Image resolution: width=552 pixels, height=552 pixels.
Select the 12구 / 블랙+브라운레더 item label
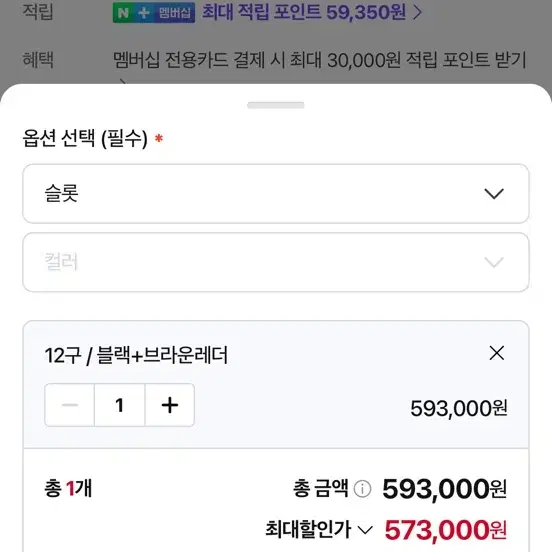(136, 355)
